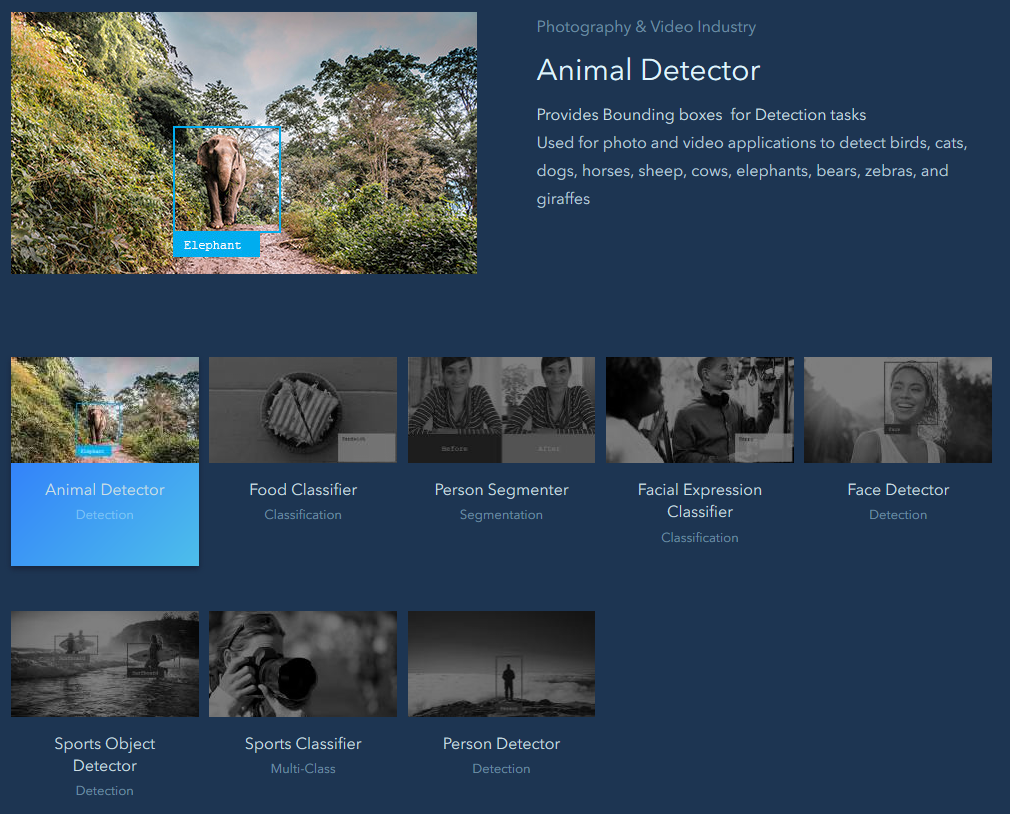This screenshot has width=1010, height=814.
Task: Click the Facial Expression Classifier thumbnail image
Action: tap(699, 410)
